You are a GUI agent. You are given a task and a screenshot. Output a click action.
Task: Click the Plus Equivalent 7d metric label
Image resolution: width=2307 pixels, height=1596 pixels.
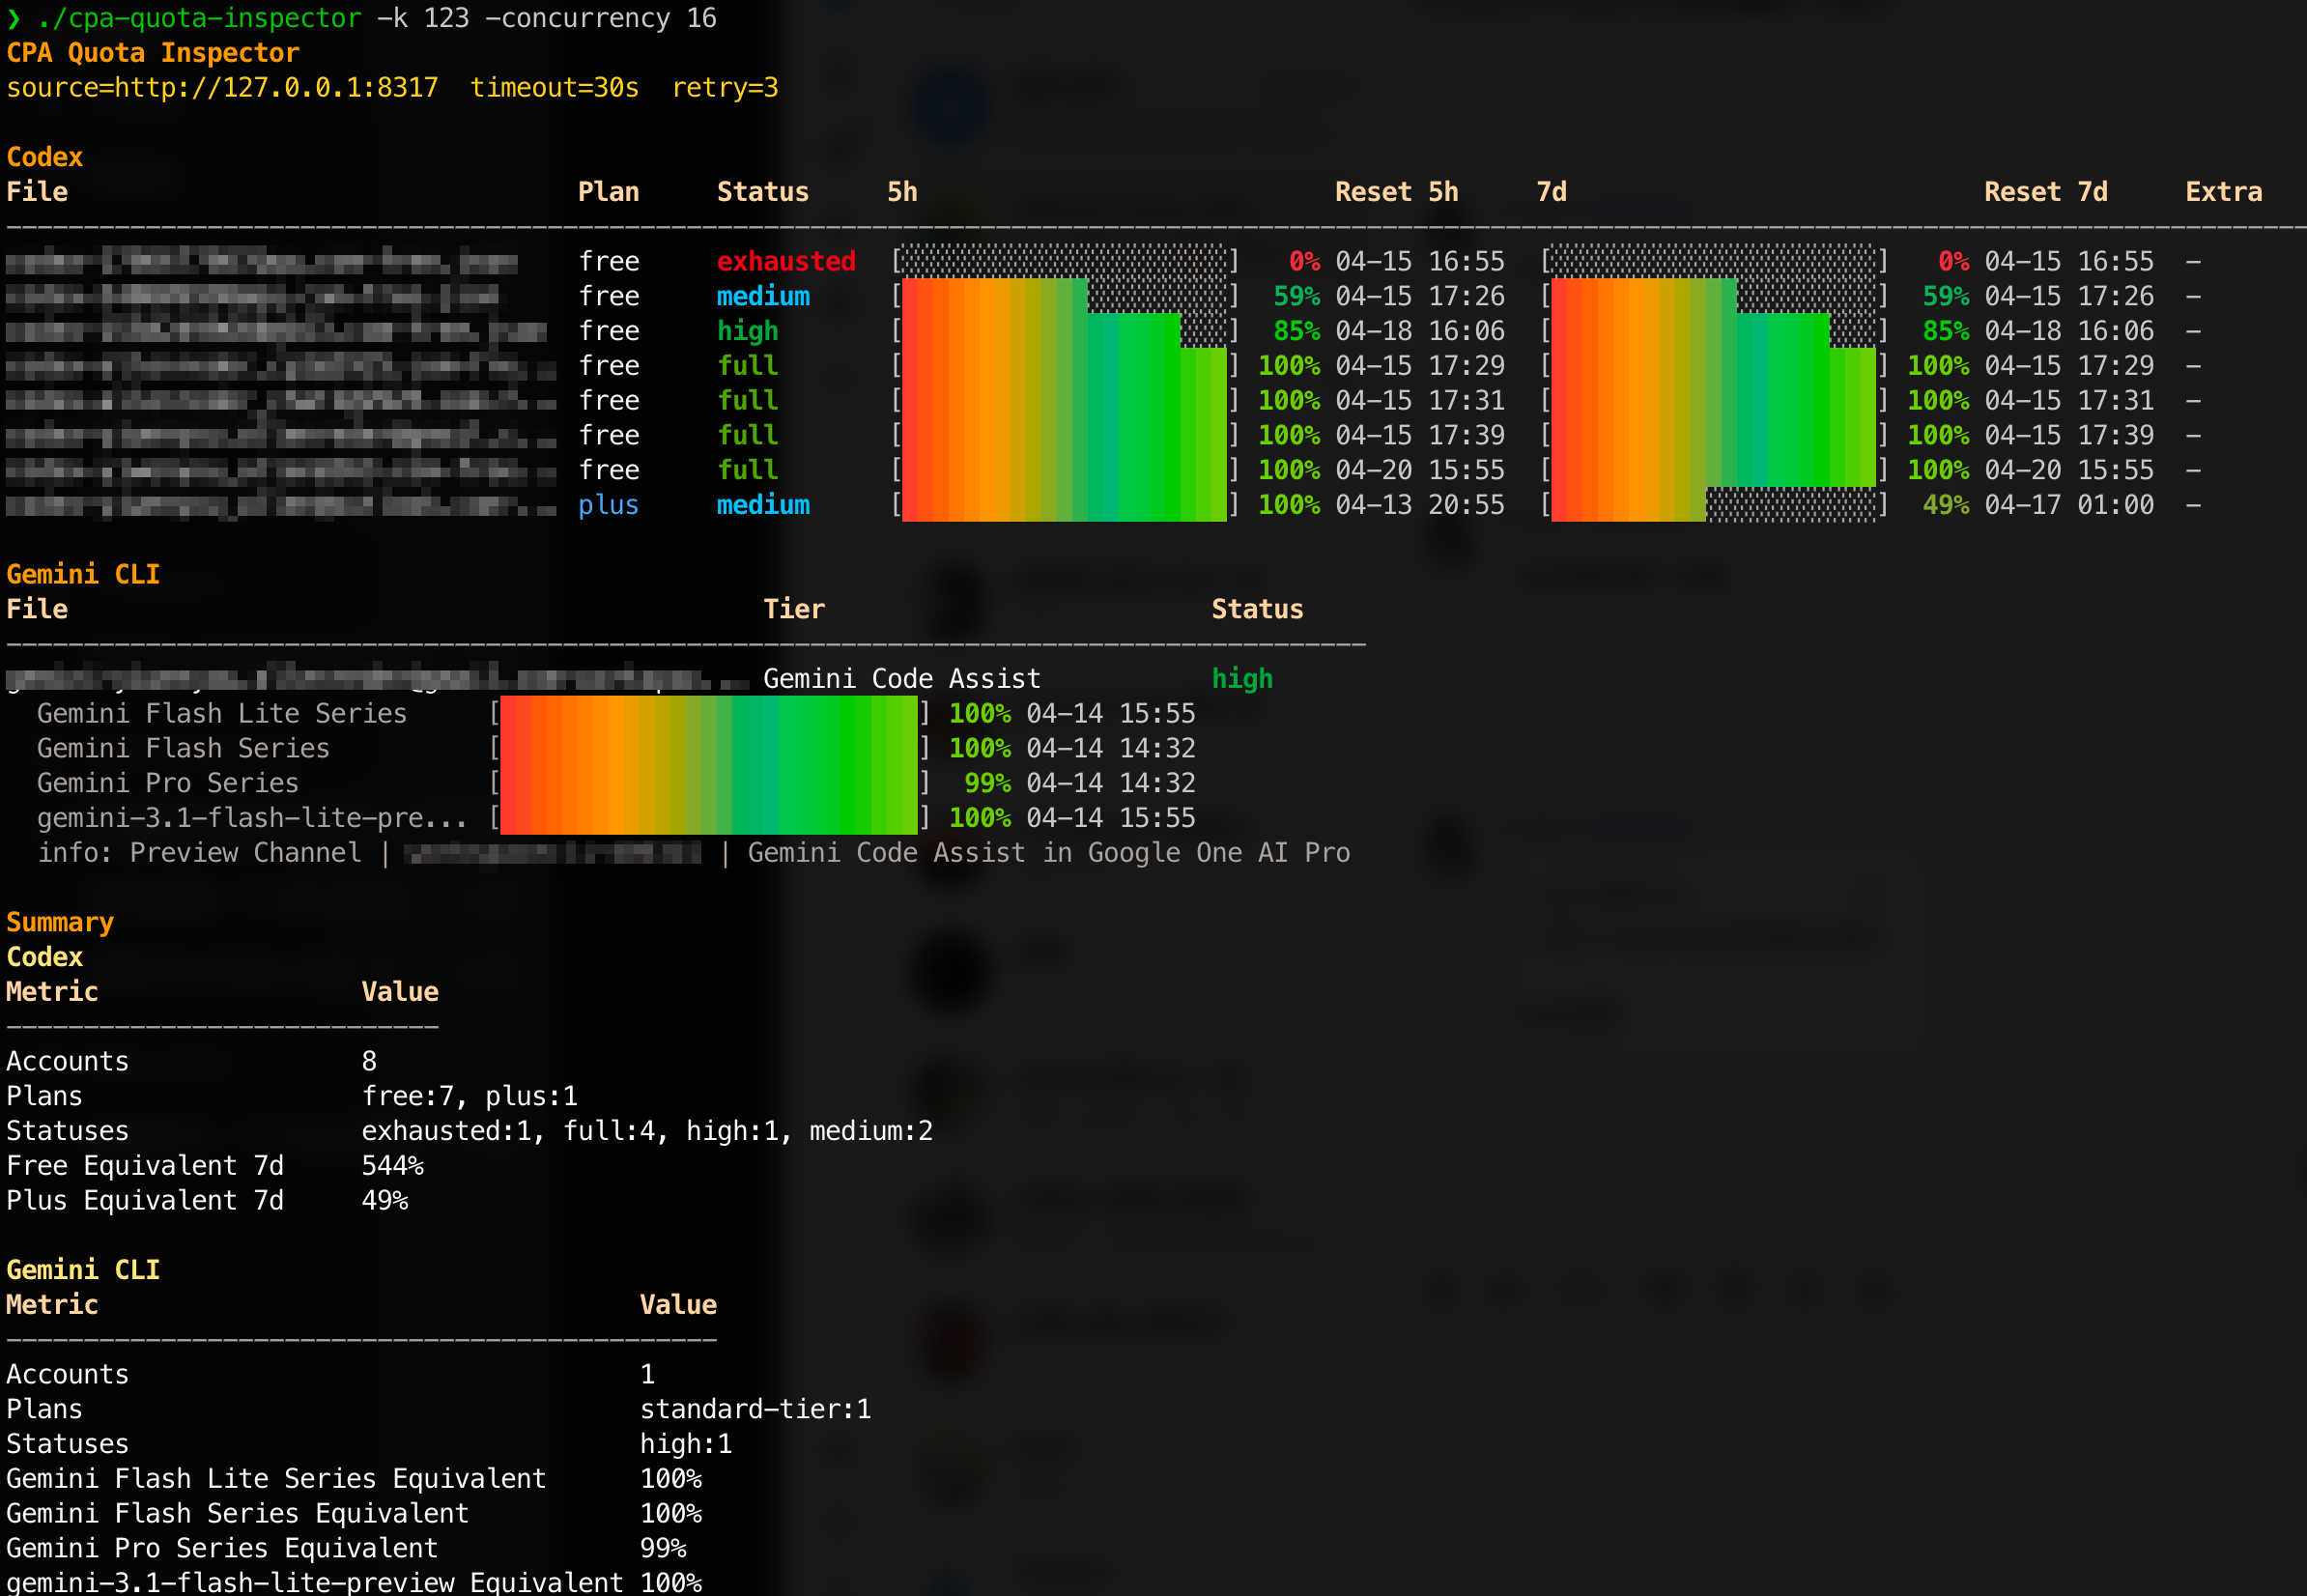(145, 1200)
